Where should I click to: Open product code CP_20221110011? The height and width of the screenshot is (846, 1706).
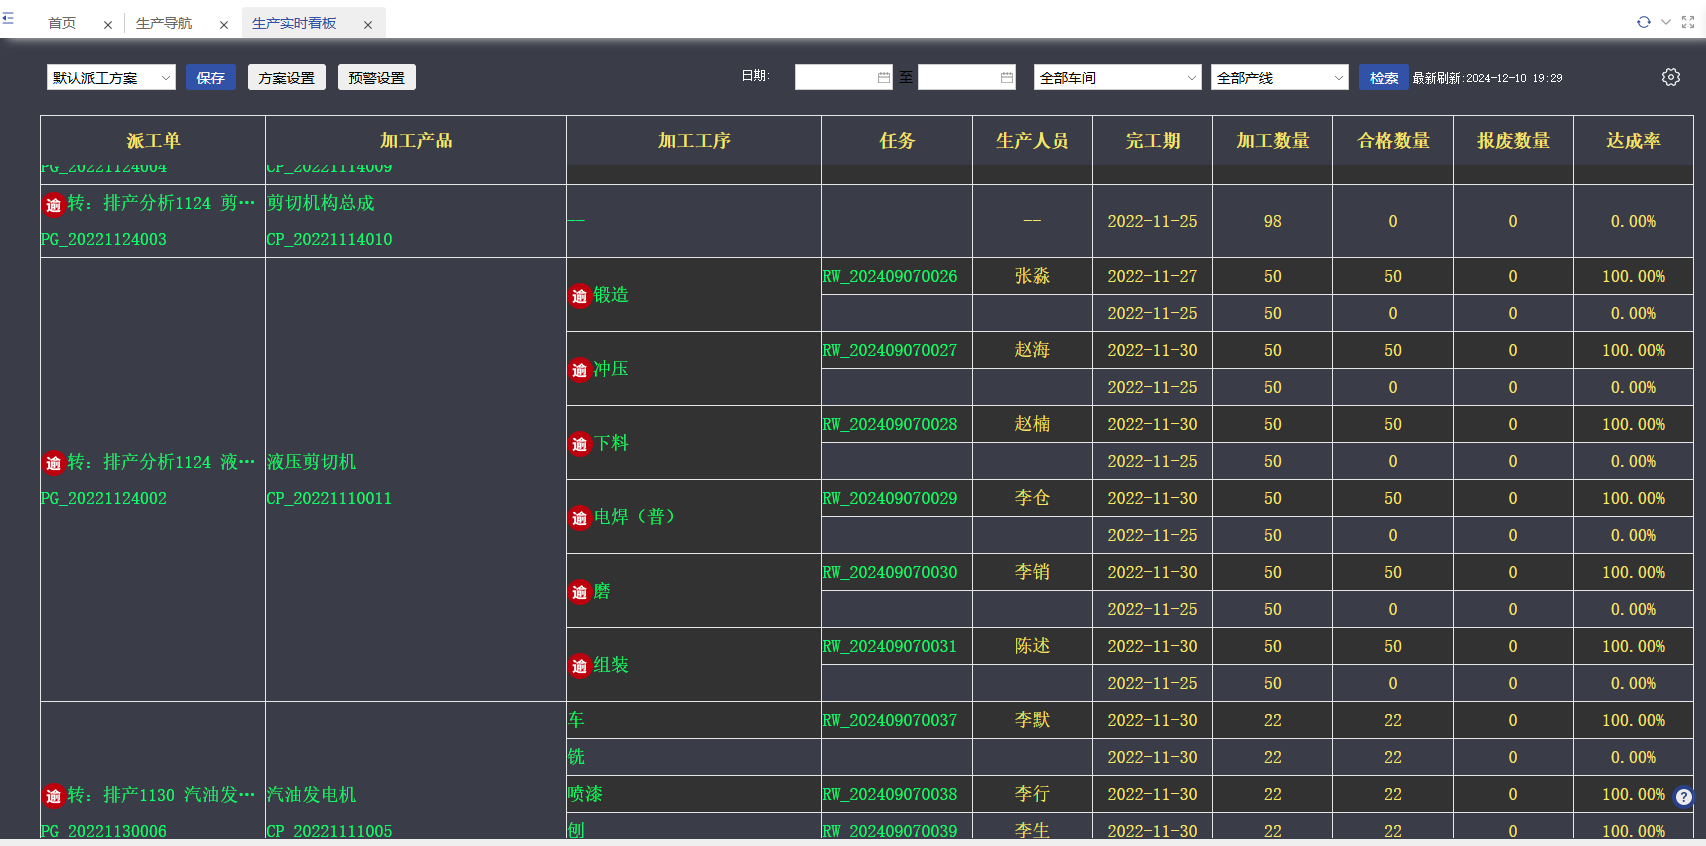point(330,498)
